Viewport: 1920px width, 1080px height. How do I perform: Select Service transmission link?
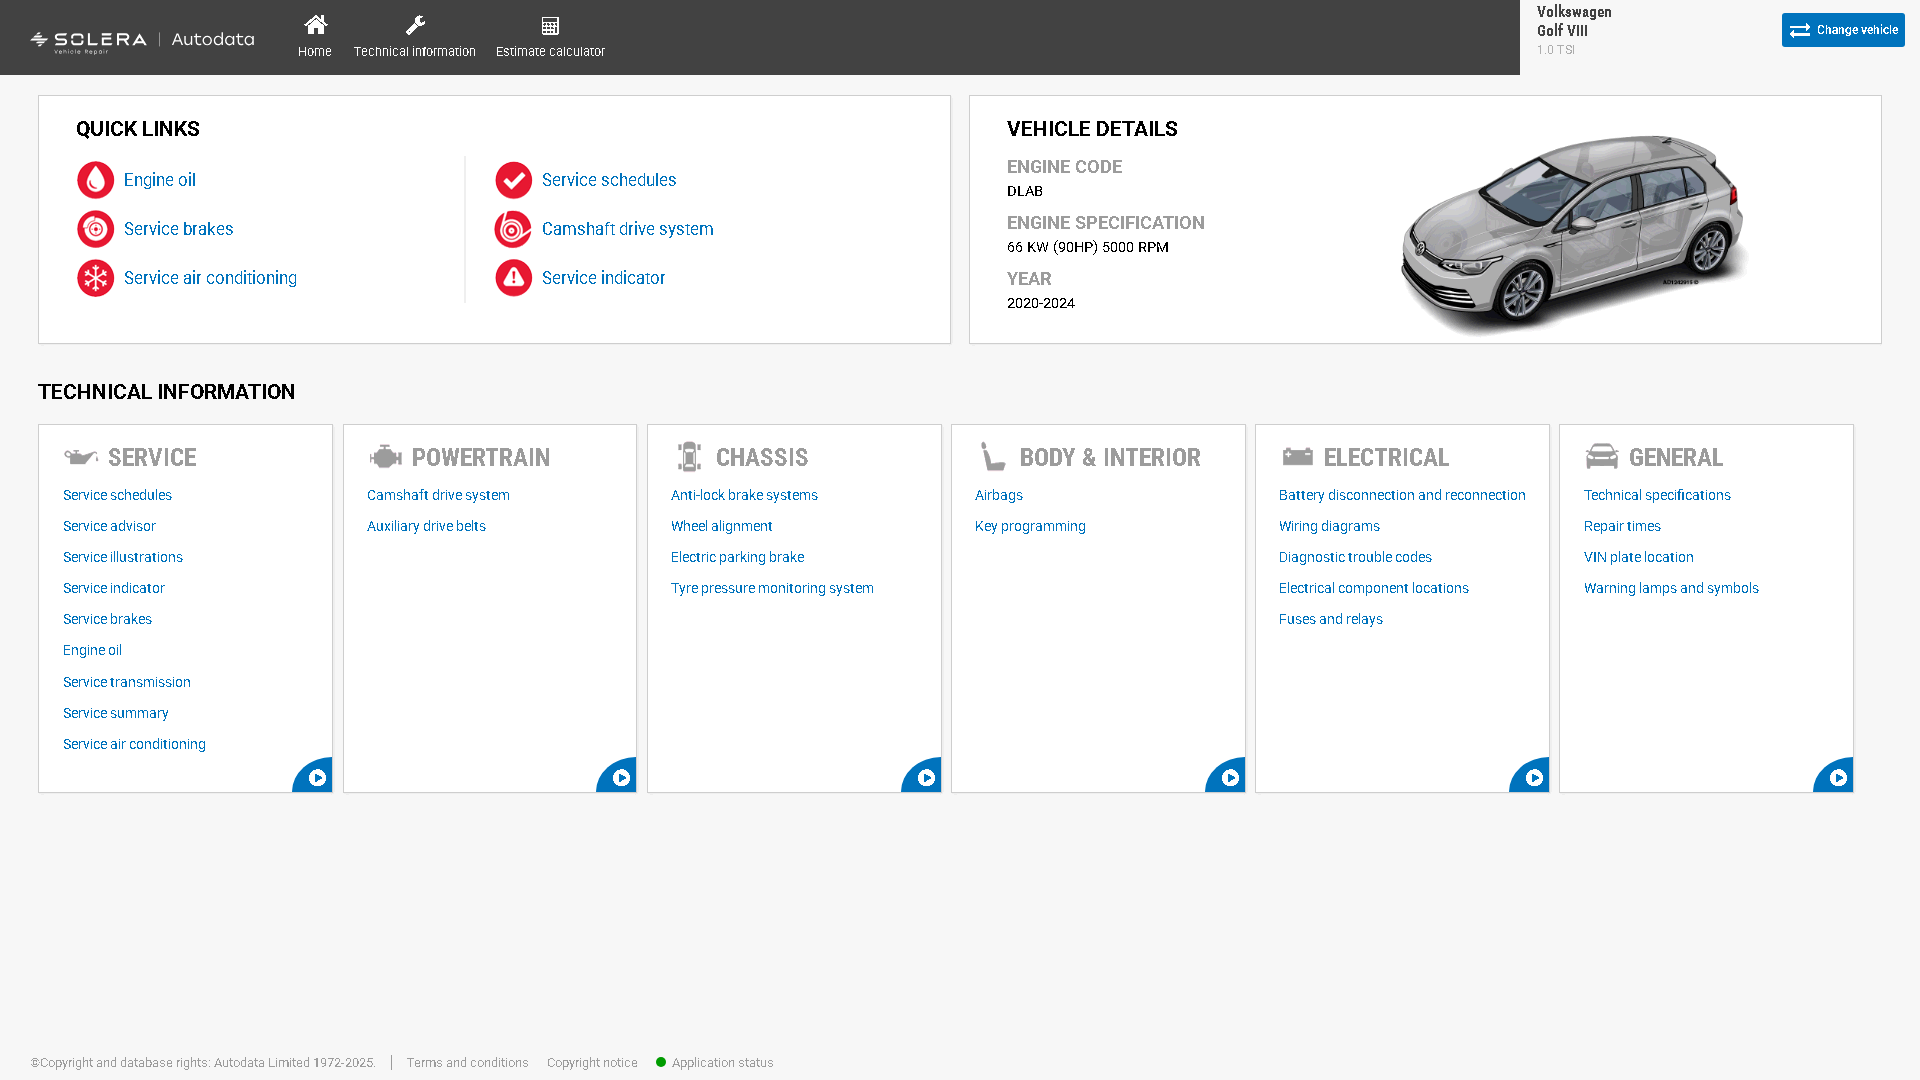coord(127,682)
